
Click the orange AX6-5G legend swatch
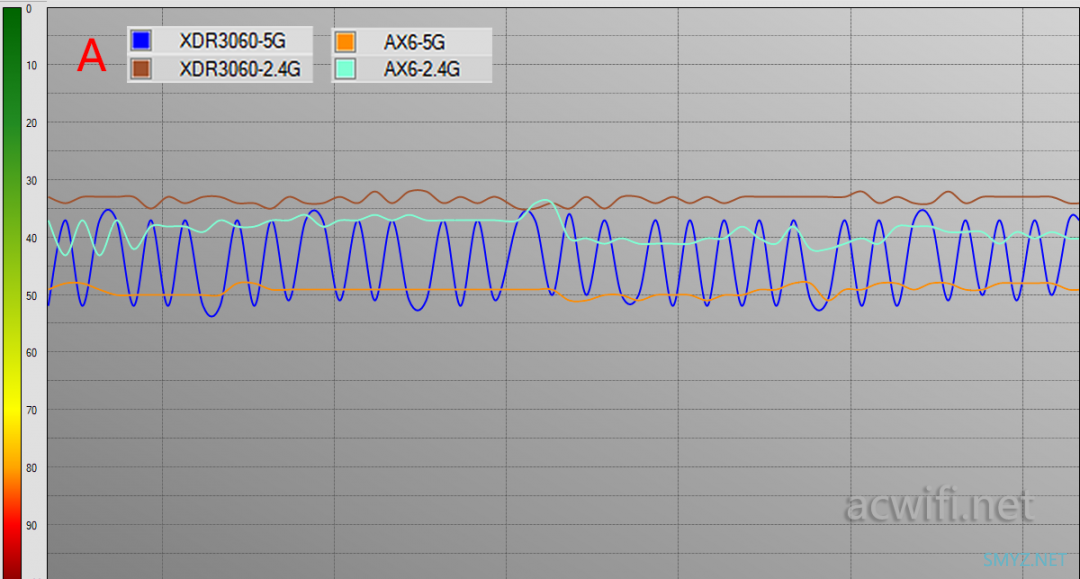coord(345,41)
